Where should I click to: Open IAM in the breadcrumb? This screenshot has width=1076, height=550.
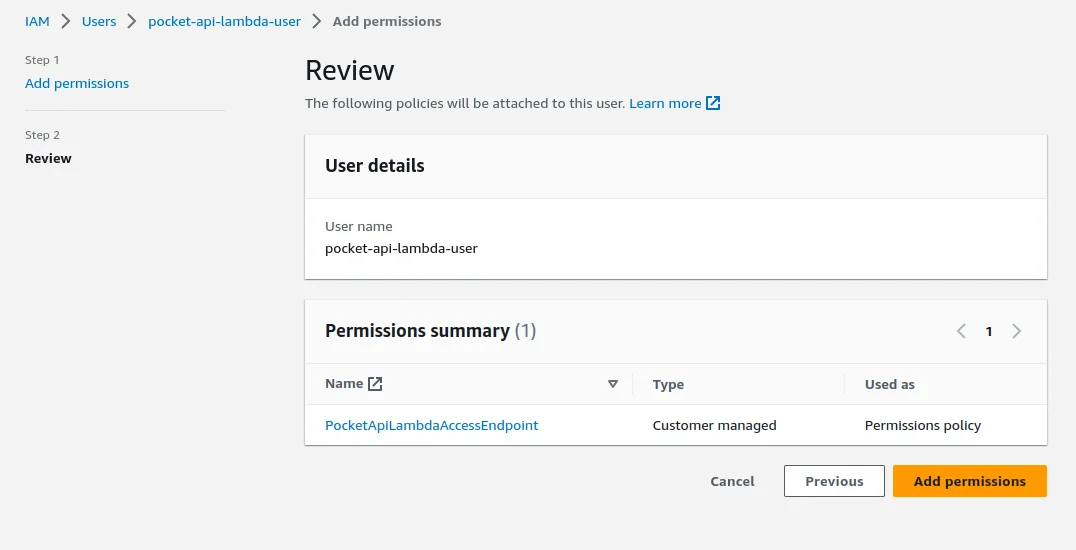coord(37,21)
